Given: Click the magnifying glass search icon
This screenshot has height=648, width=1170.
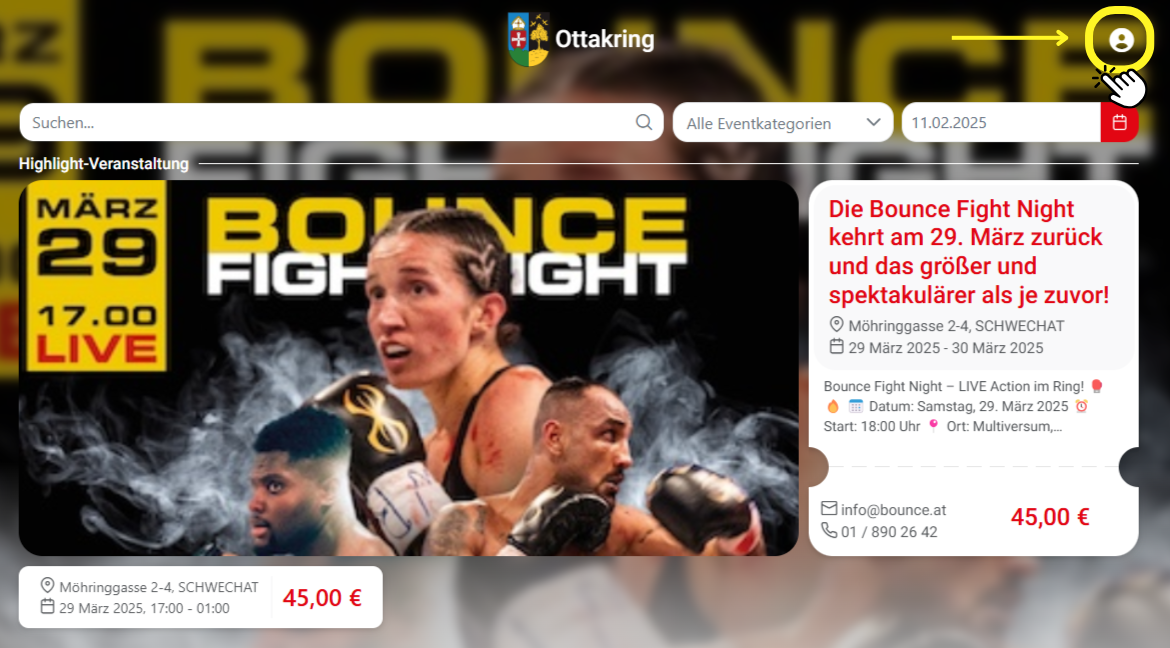Looking at the screenshot, I should [644, 122].
